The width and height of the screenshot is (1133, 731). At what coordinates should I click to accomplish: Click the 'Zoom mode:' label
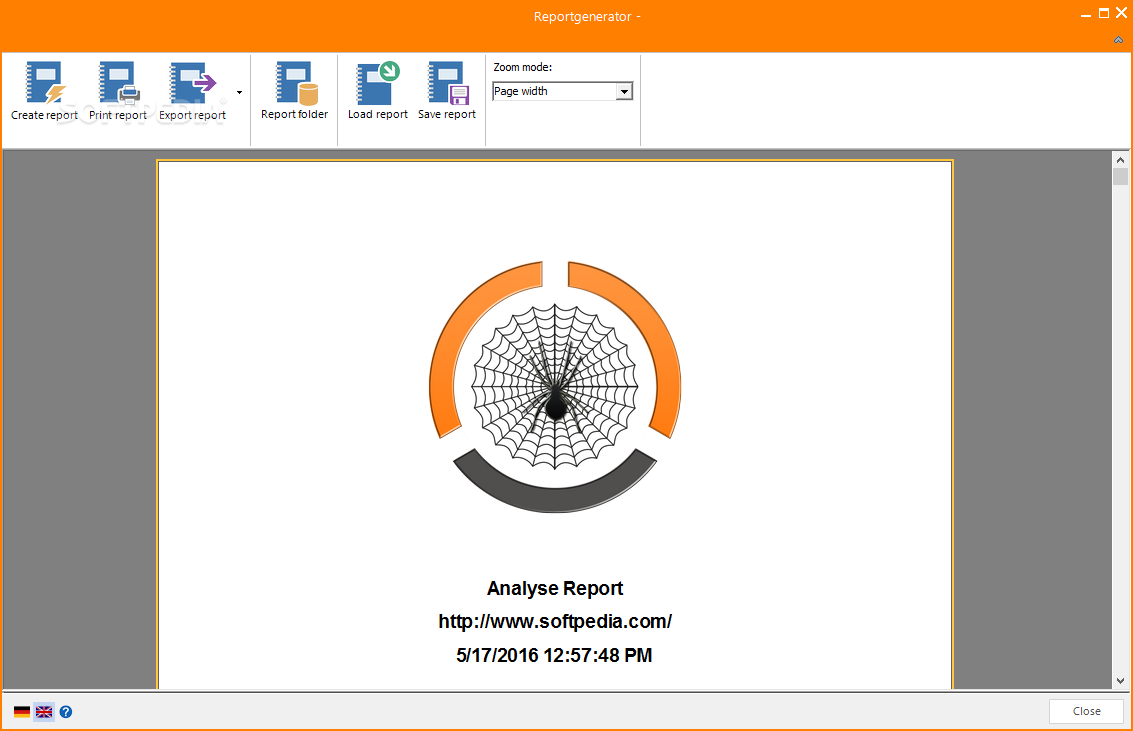(x=522, y=67)
